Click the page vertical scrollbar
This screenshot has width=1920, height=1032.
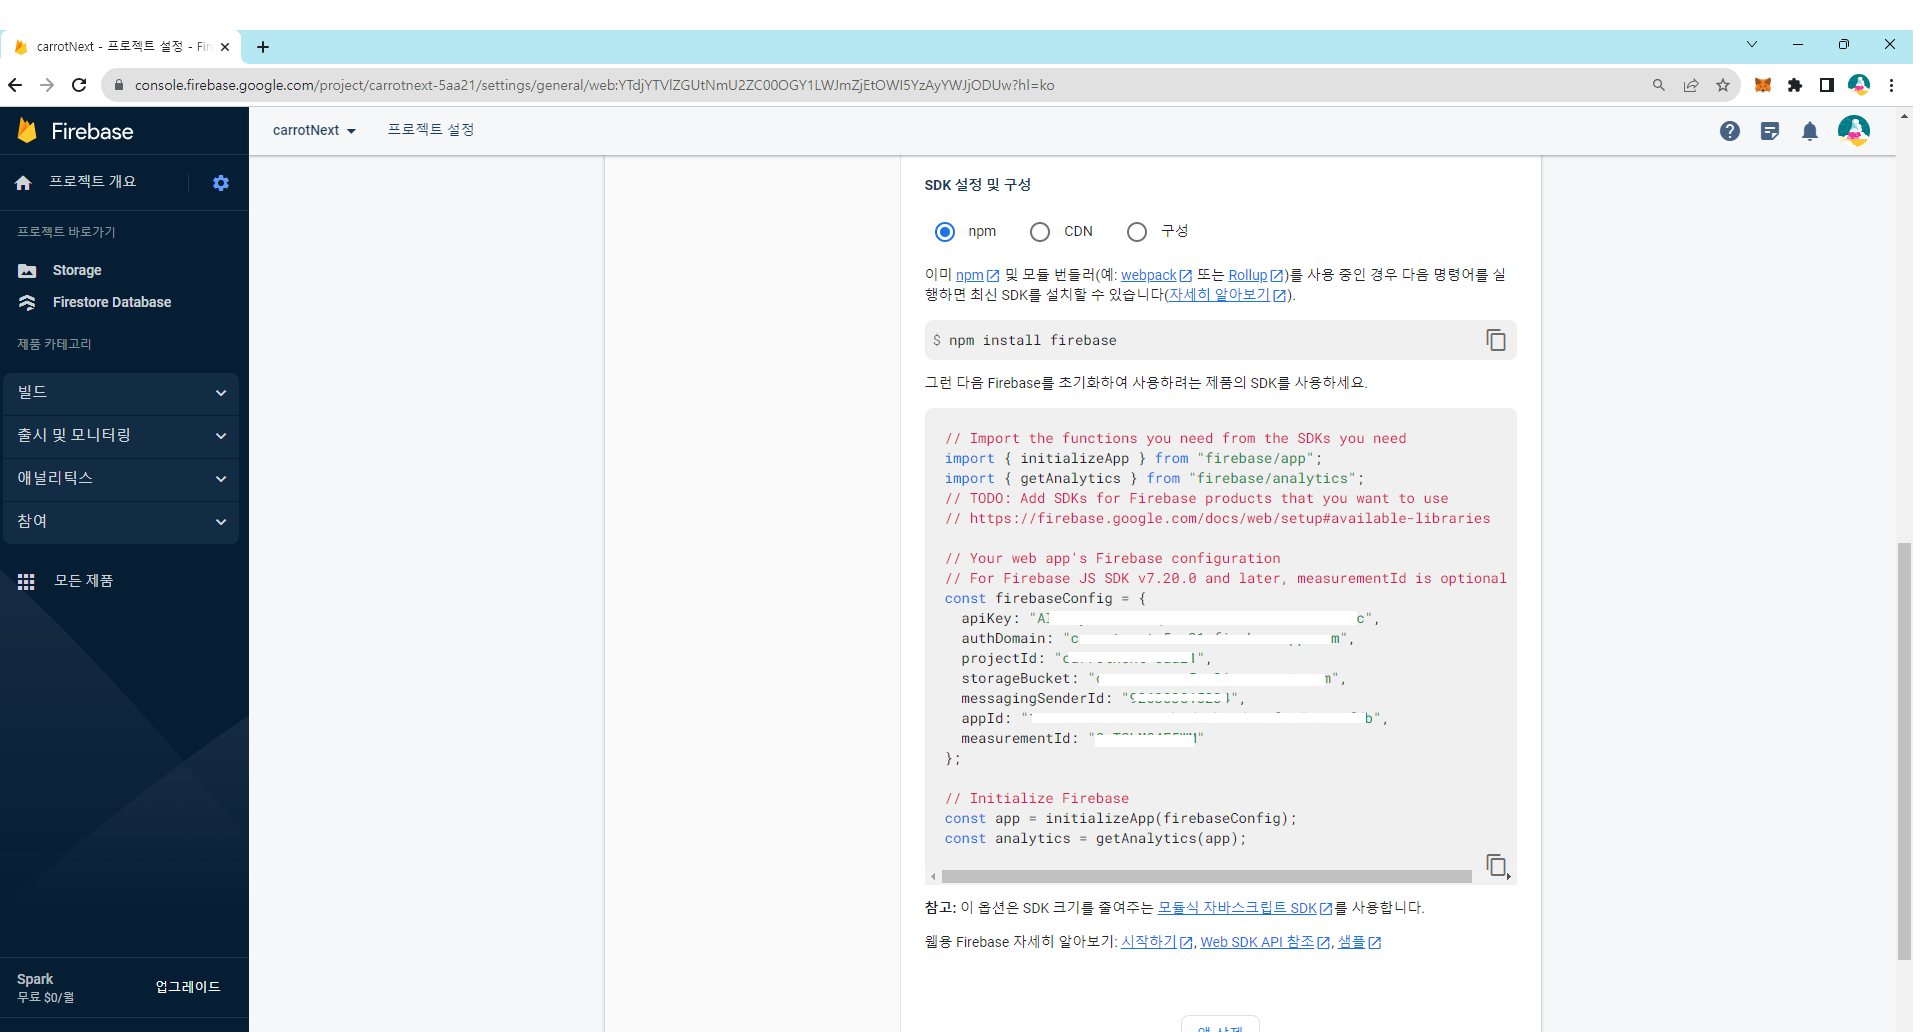(x=1904, y=751)
